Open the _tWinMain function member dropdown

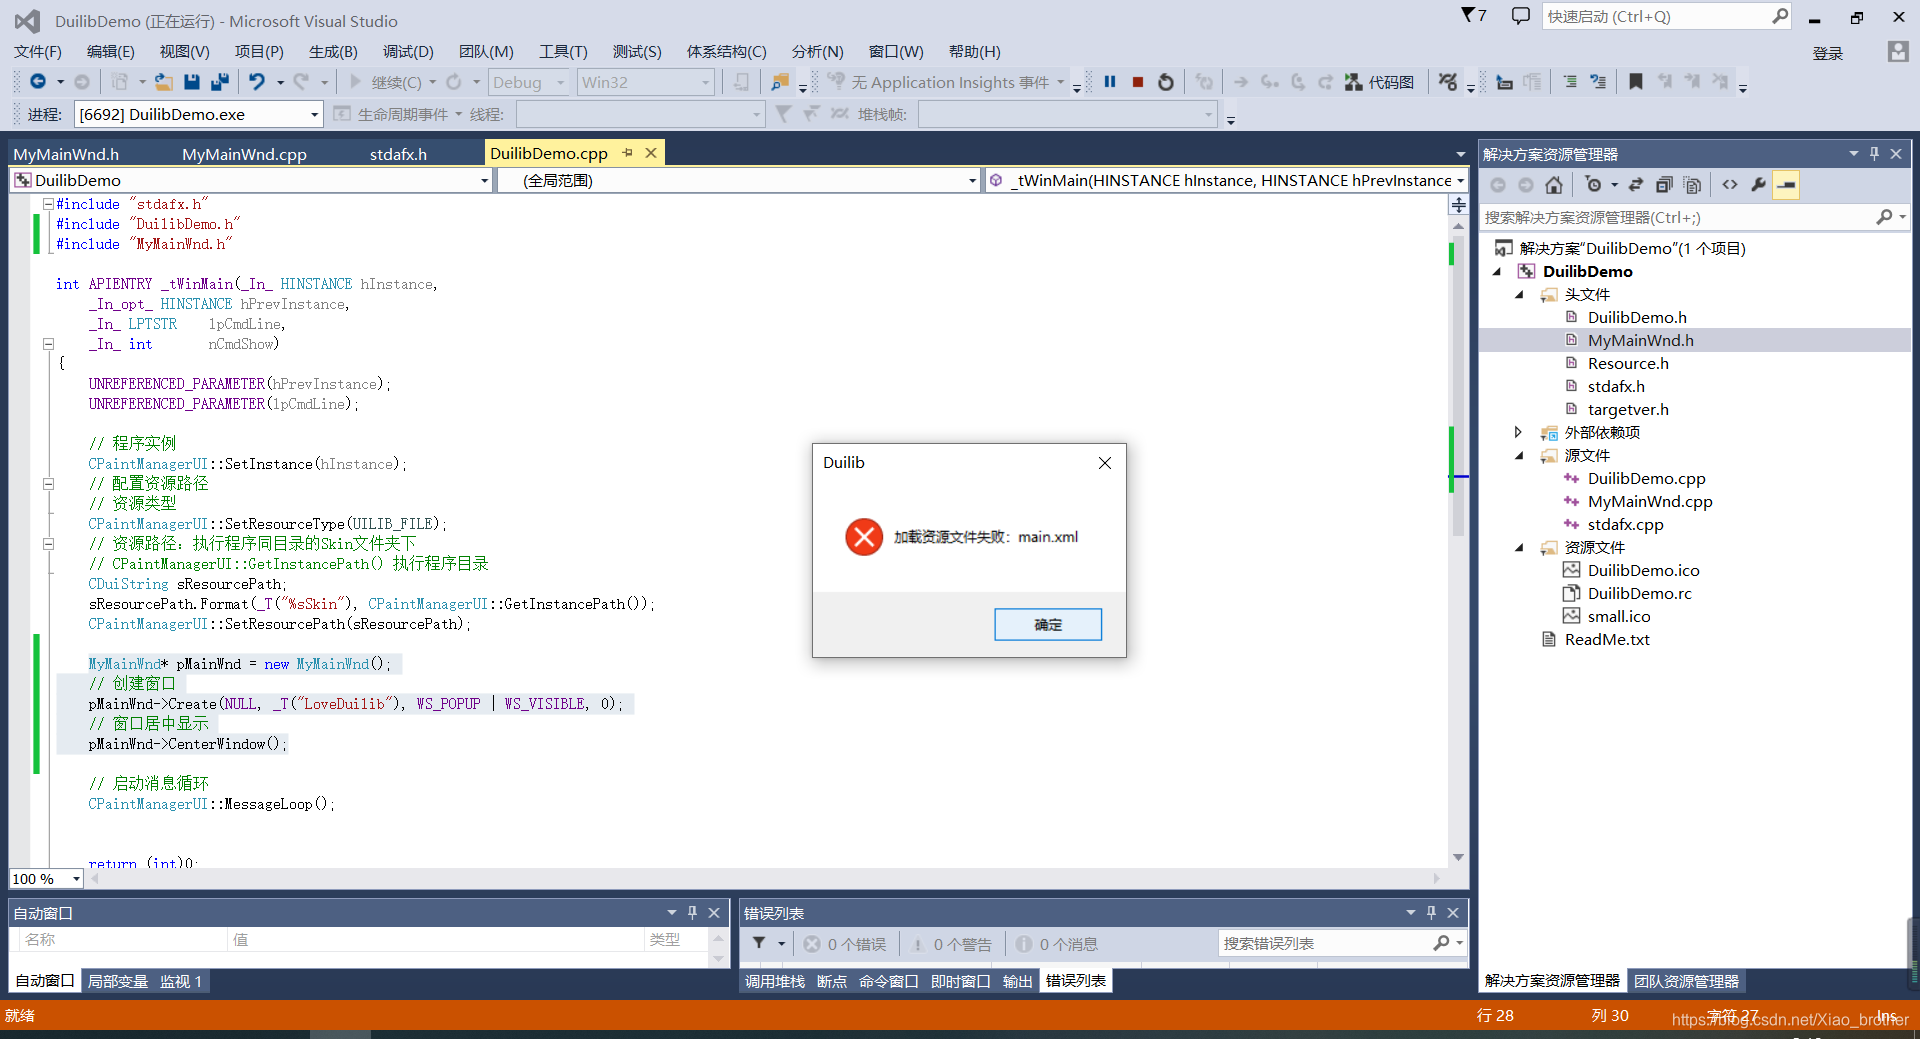1226,181
